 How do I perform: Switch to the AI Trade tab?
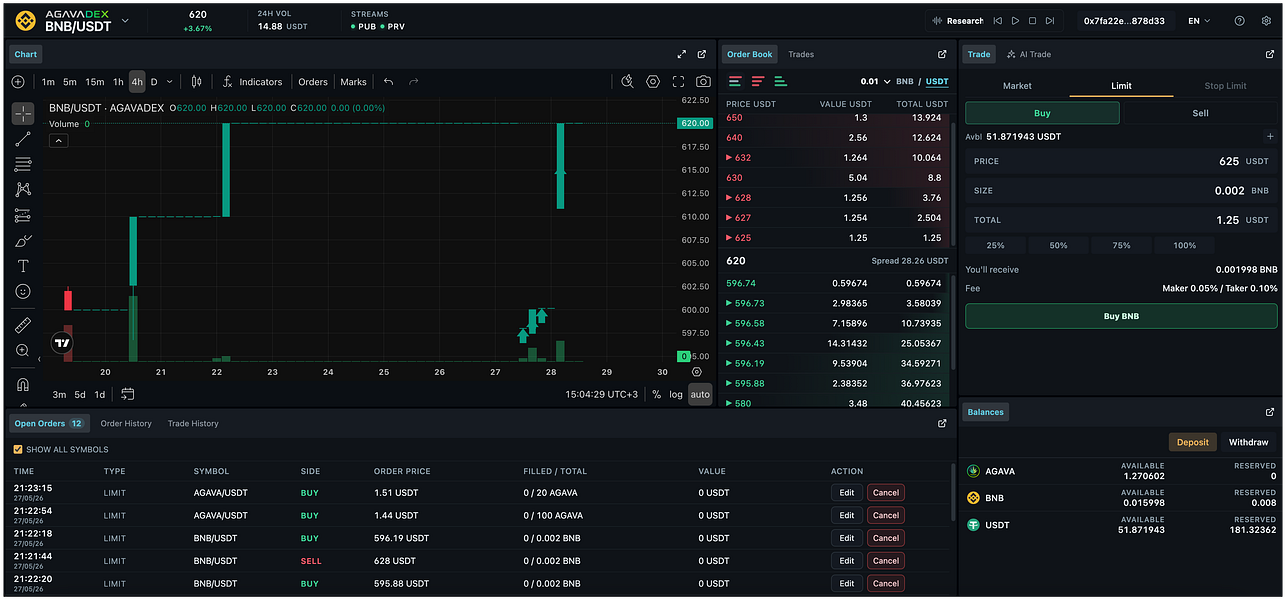[x=1029, y=54]
